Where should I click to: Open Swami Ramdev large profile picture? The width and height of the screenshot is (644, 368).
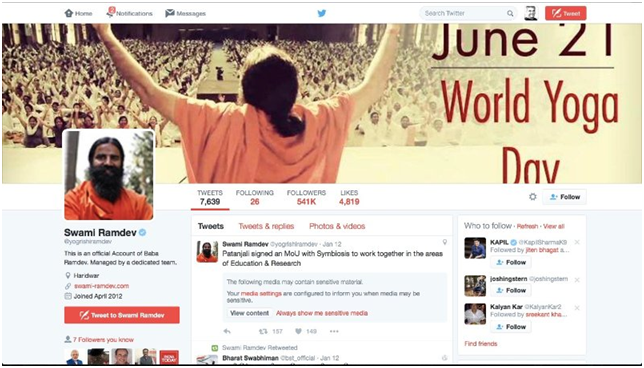(108, 175)
